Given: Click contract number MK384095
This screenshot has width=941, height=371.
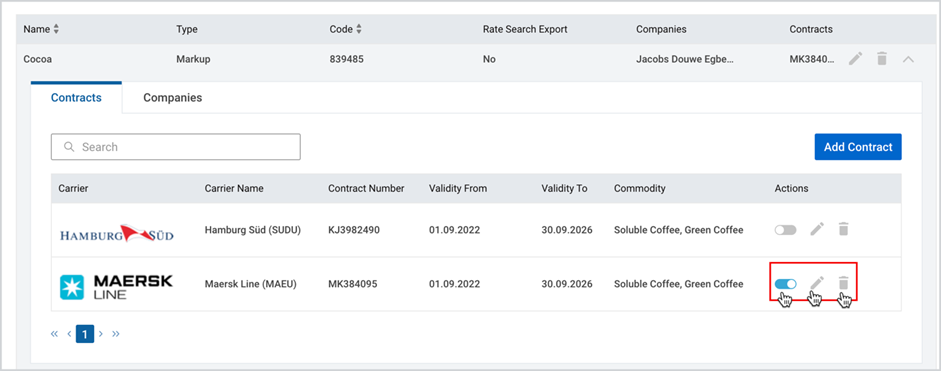Looking at the screenshot, I should coord(352,284).
